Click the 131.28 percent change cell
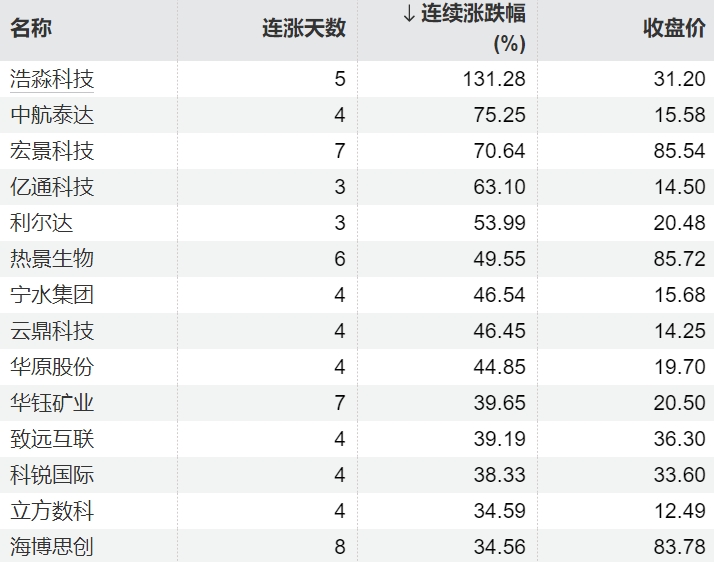 click(494, 79)
